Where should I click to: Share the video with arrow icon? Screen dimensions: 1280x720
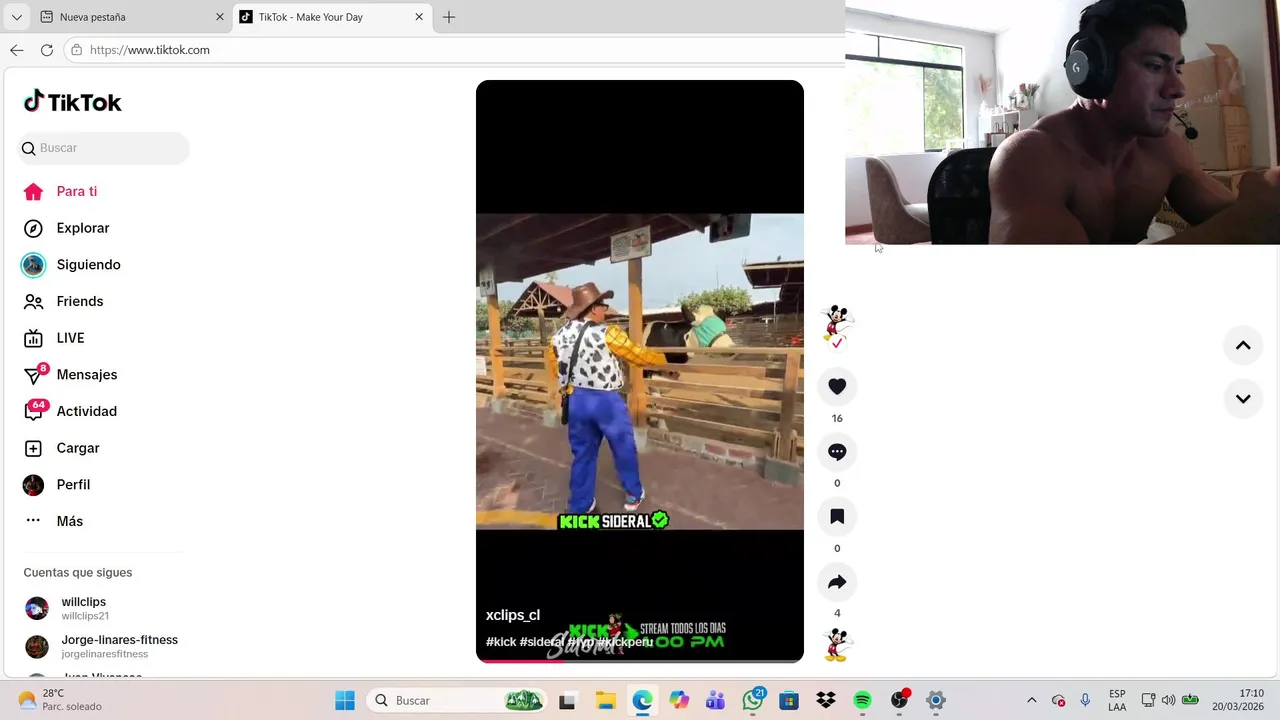pyautogui.click(x=837, y=582)
